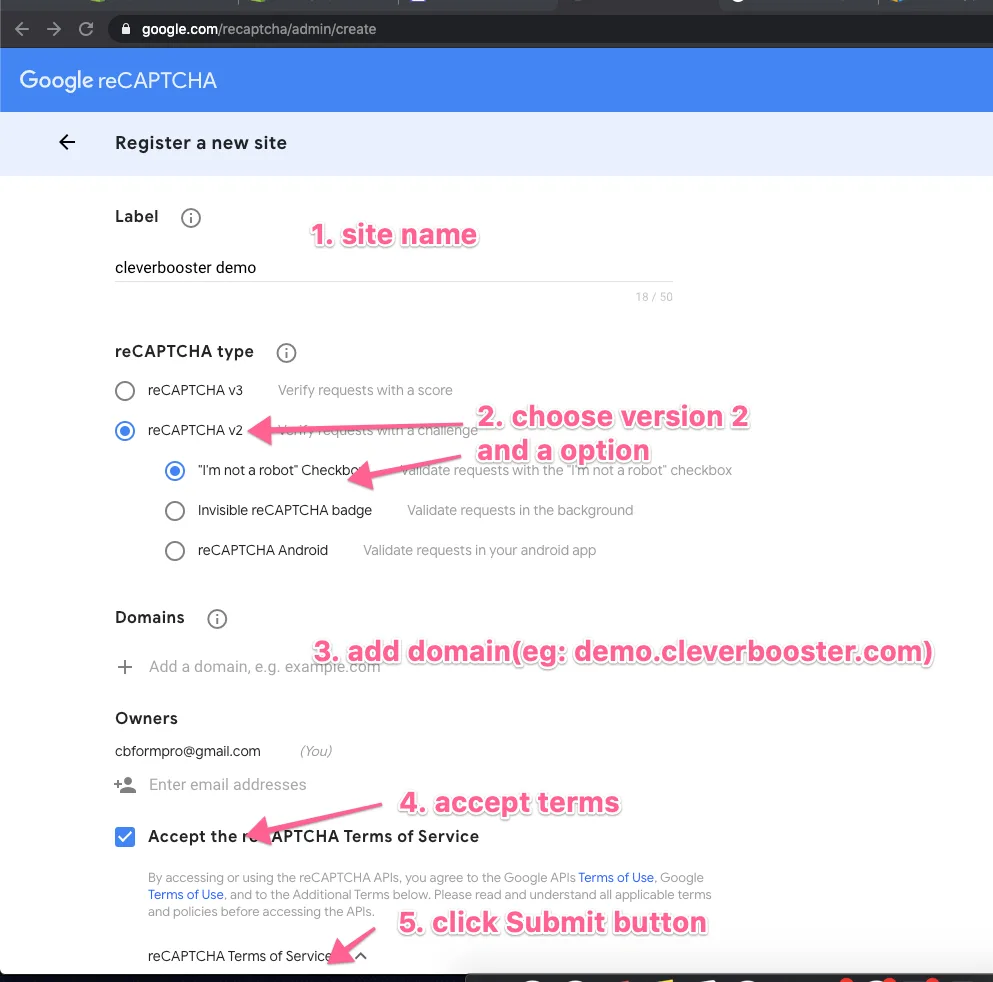Click Validate requests in the background text
This screenshot has height=982, width=993.
tap(520, 510)
